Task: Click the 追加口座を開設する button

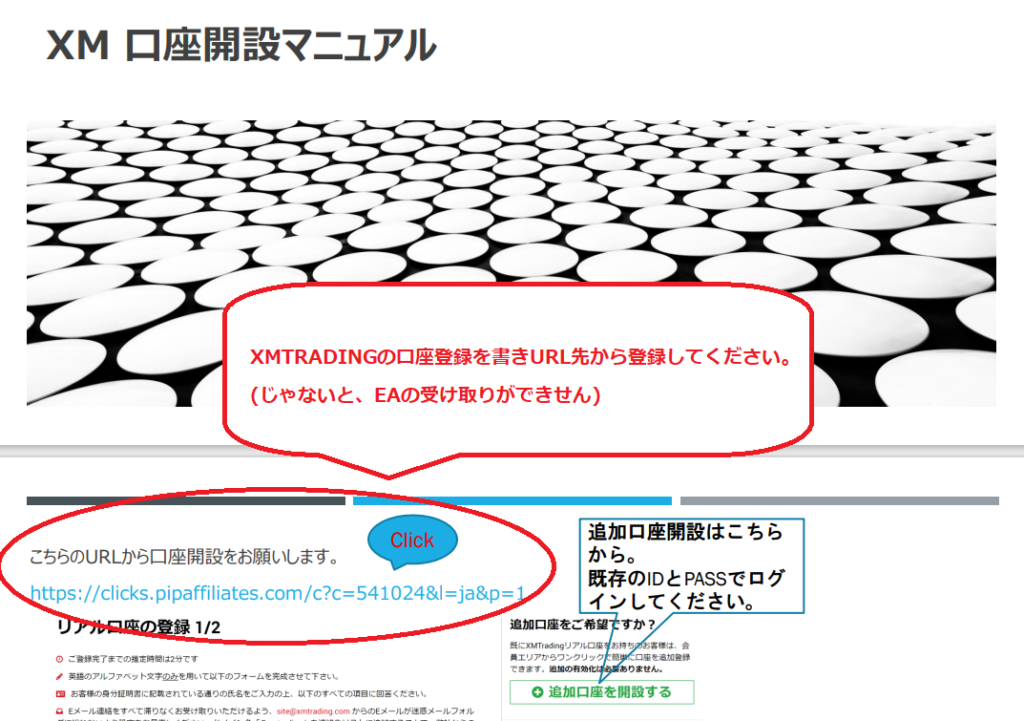Action: click(x=601, y=692)
